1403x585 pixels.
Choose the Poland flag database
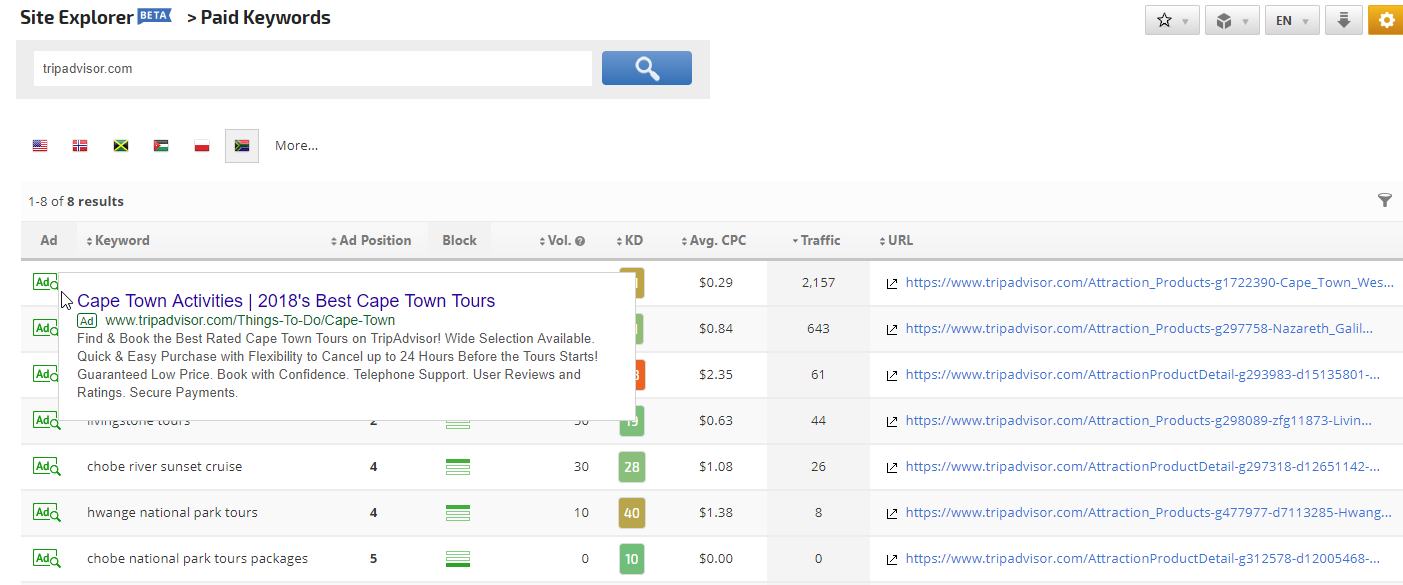click(x=202, y=146)
